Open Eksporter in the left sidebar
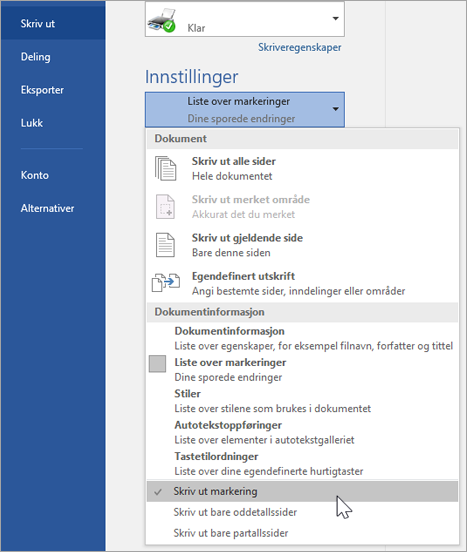Image resolution: width=467 pixels, height=552 pixels. [x=42, y=90]
